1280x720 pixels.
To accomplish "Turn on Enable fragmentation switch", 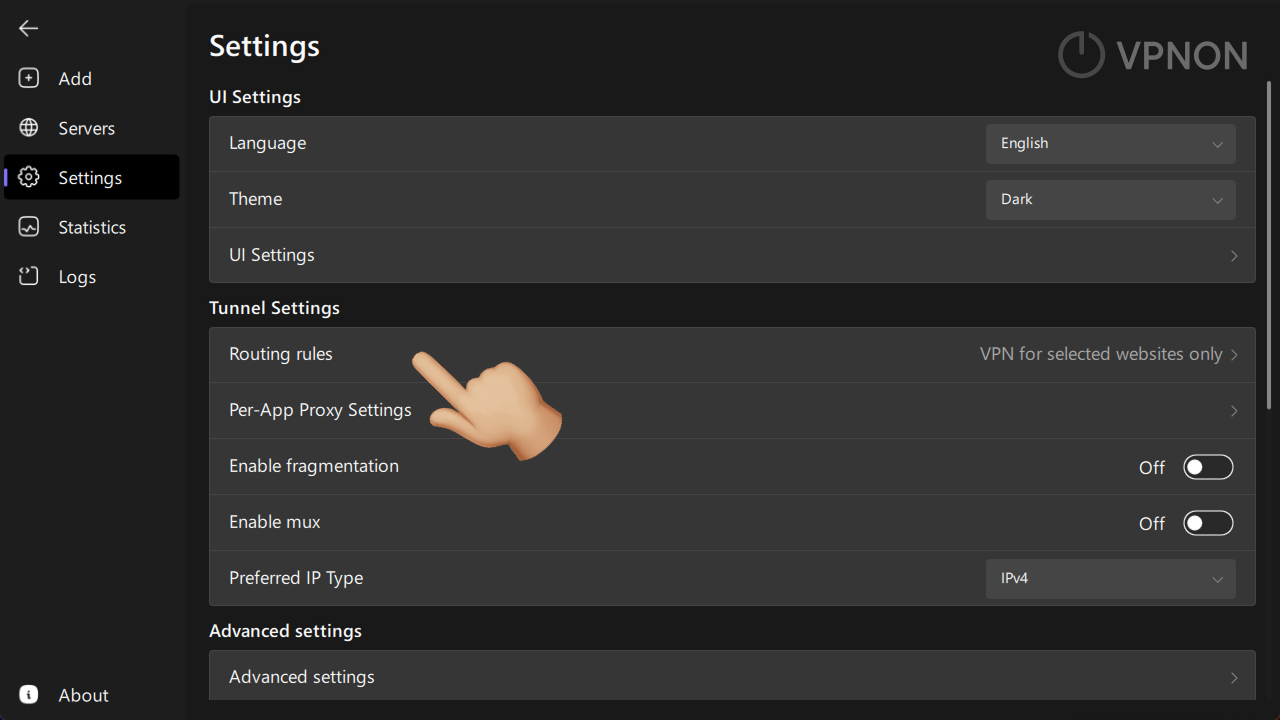I will 1208,466.
